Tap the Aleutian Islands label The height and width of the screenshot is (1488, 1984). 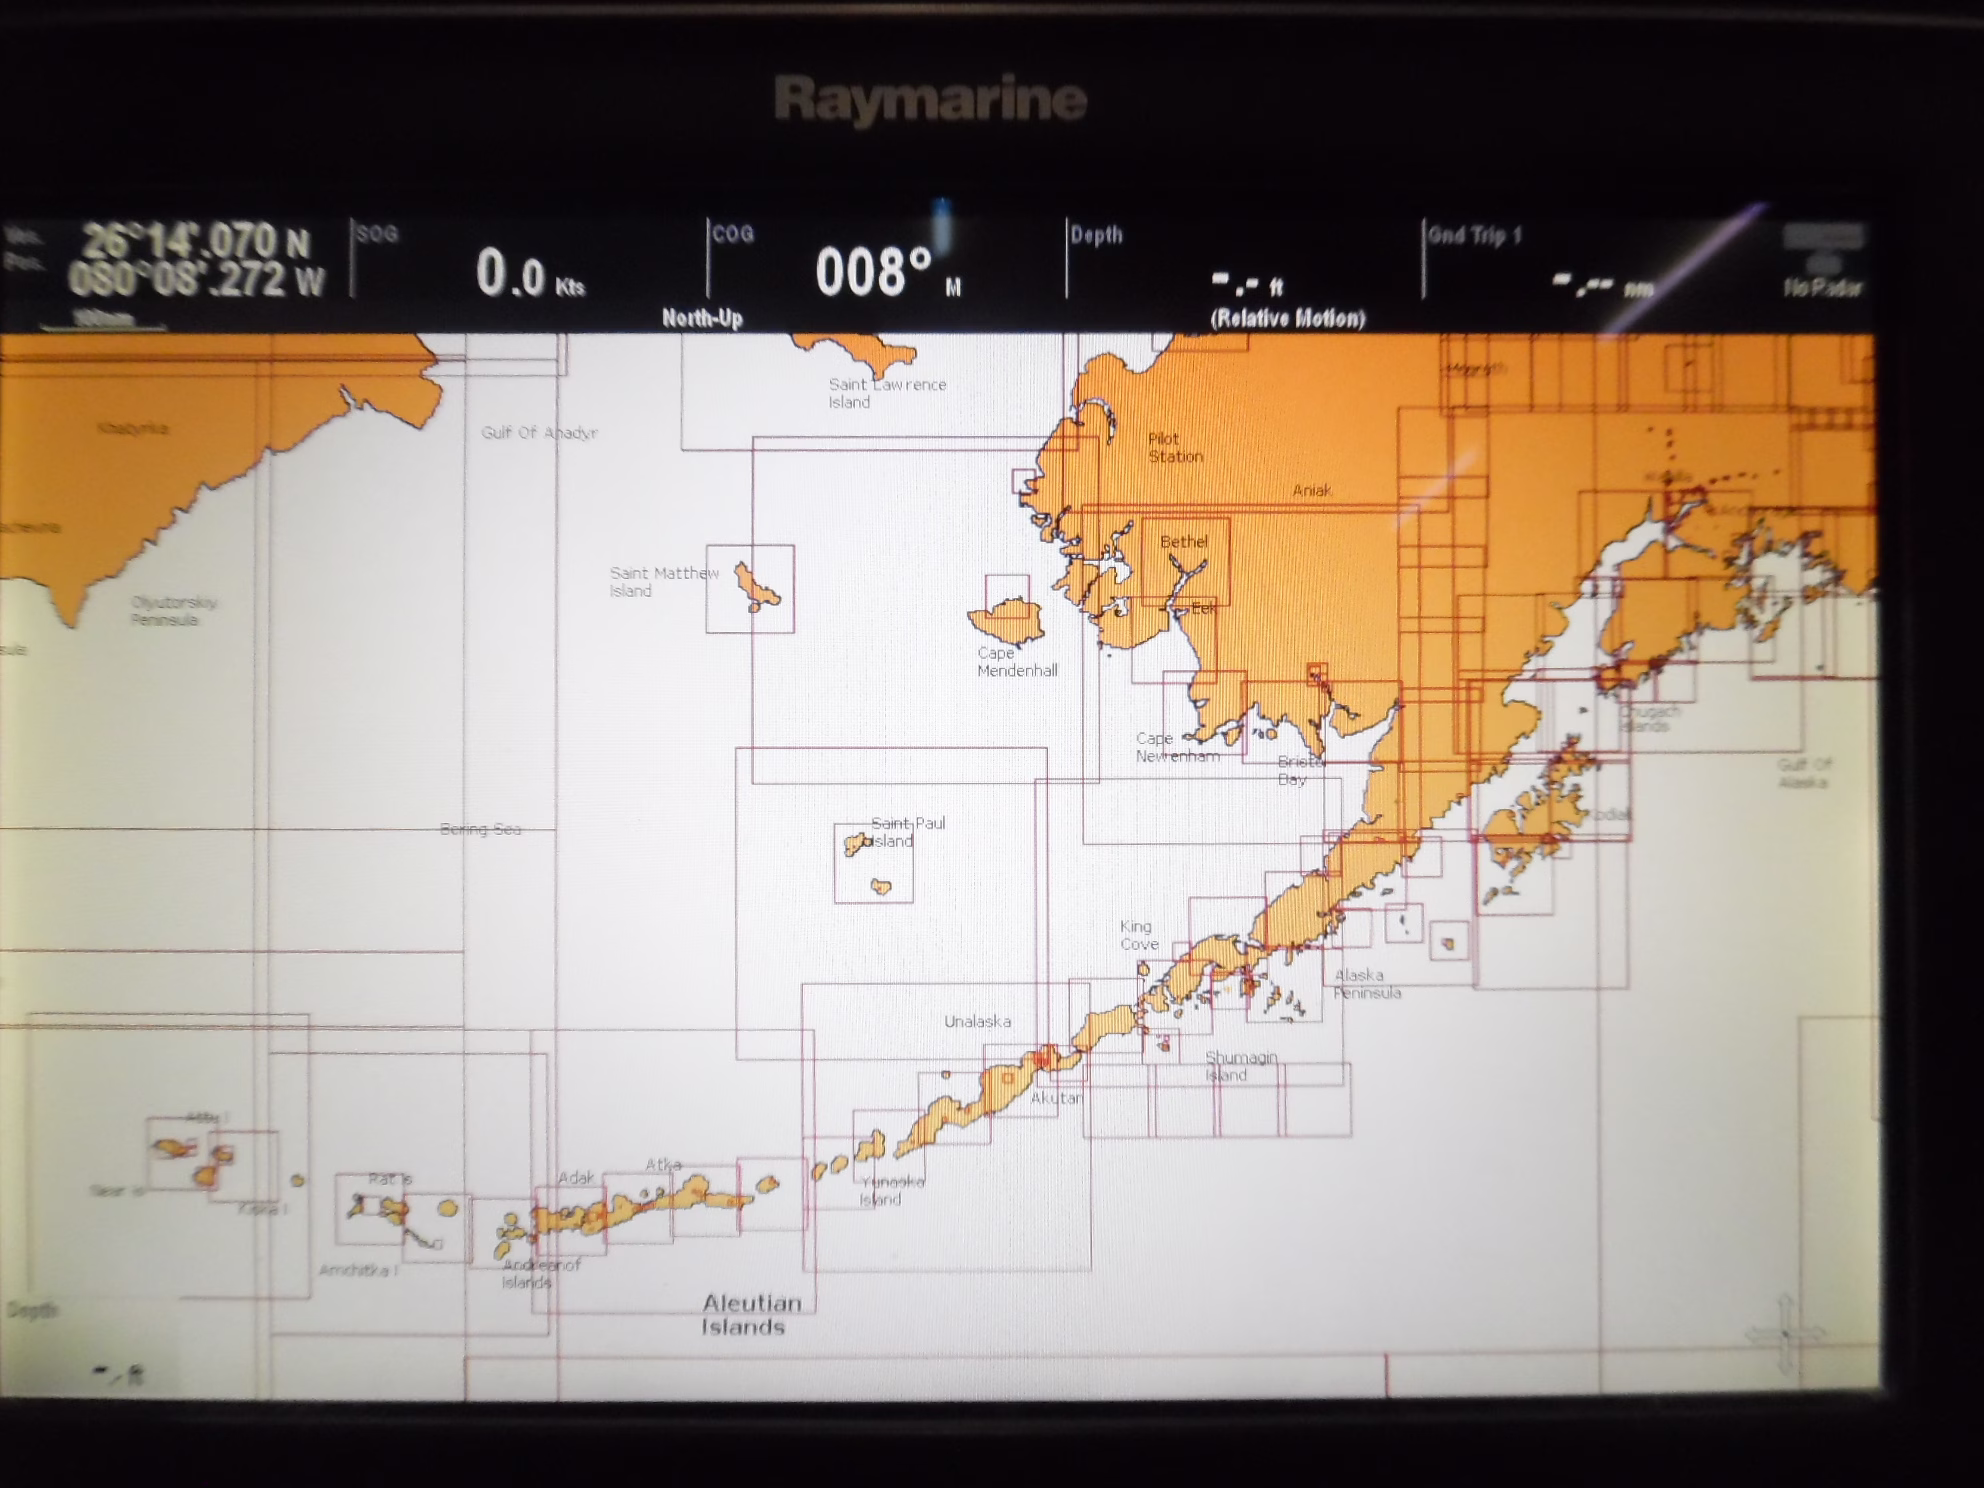tap(750, 1314)
